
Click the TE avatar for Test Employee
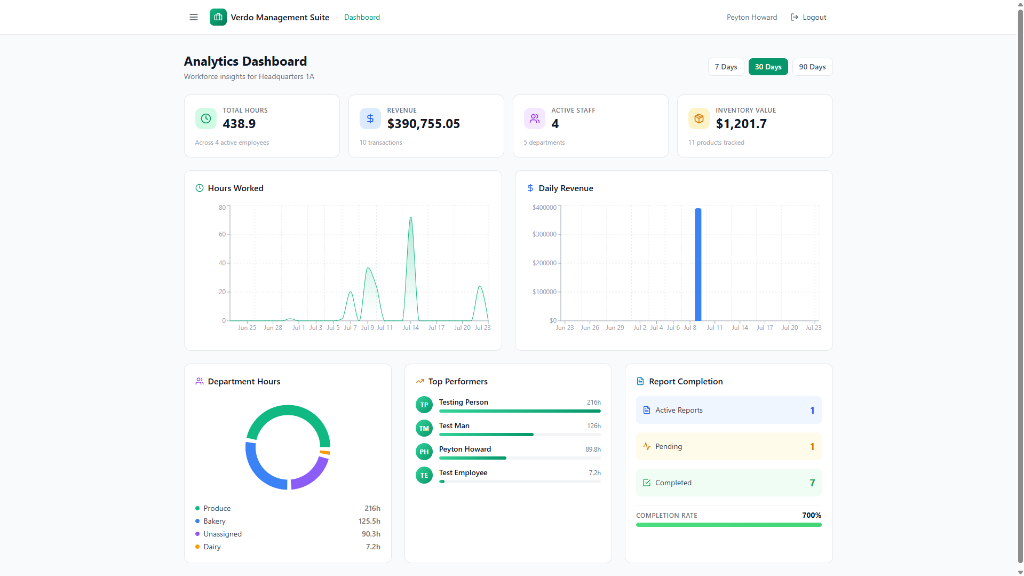point(424,475)
